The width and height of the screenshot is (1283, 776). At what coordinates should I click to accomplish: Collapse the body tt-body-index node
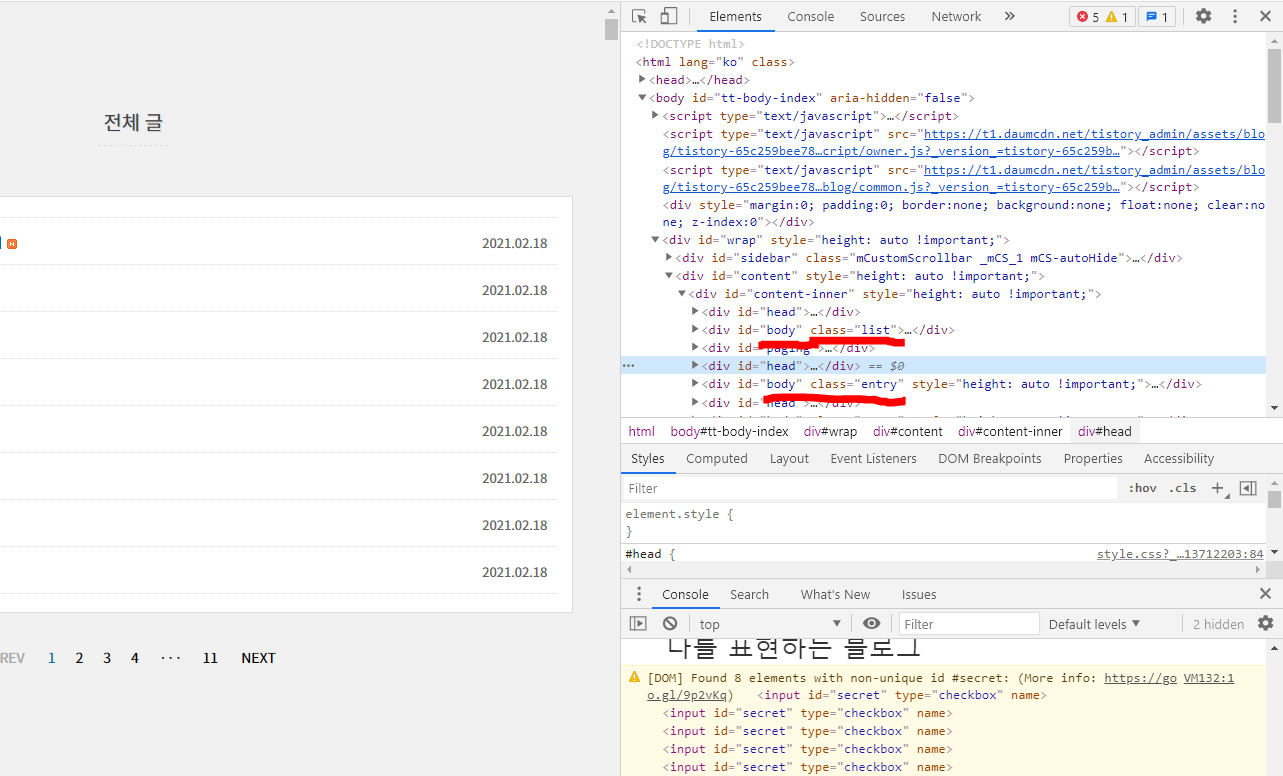(643, 98)
